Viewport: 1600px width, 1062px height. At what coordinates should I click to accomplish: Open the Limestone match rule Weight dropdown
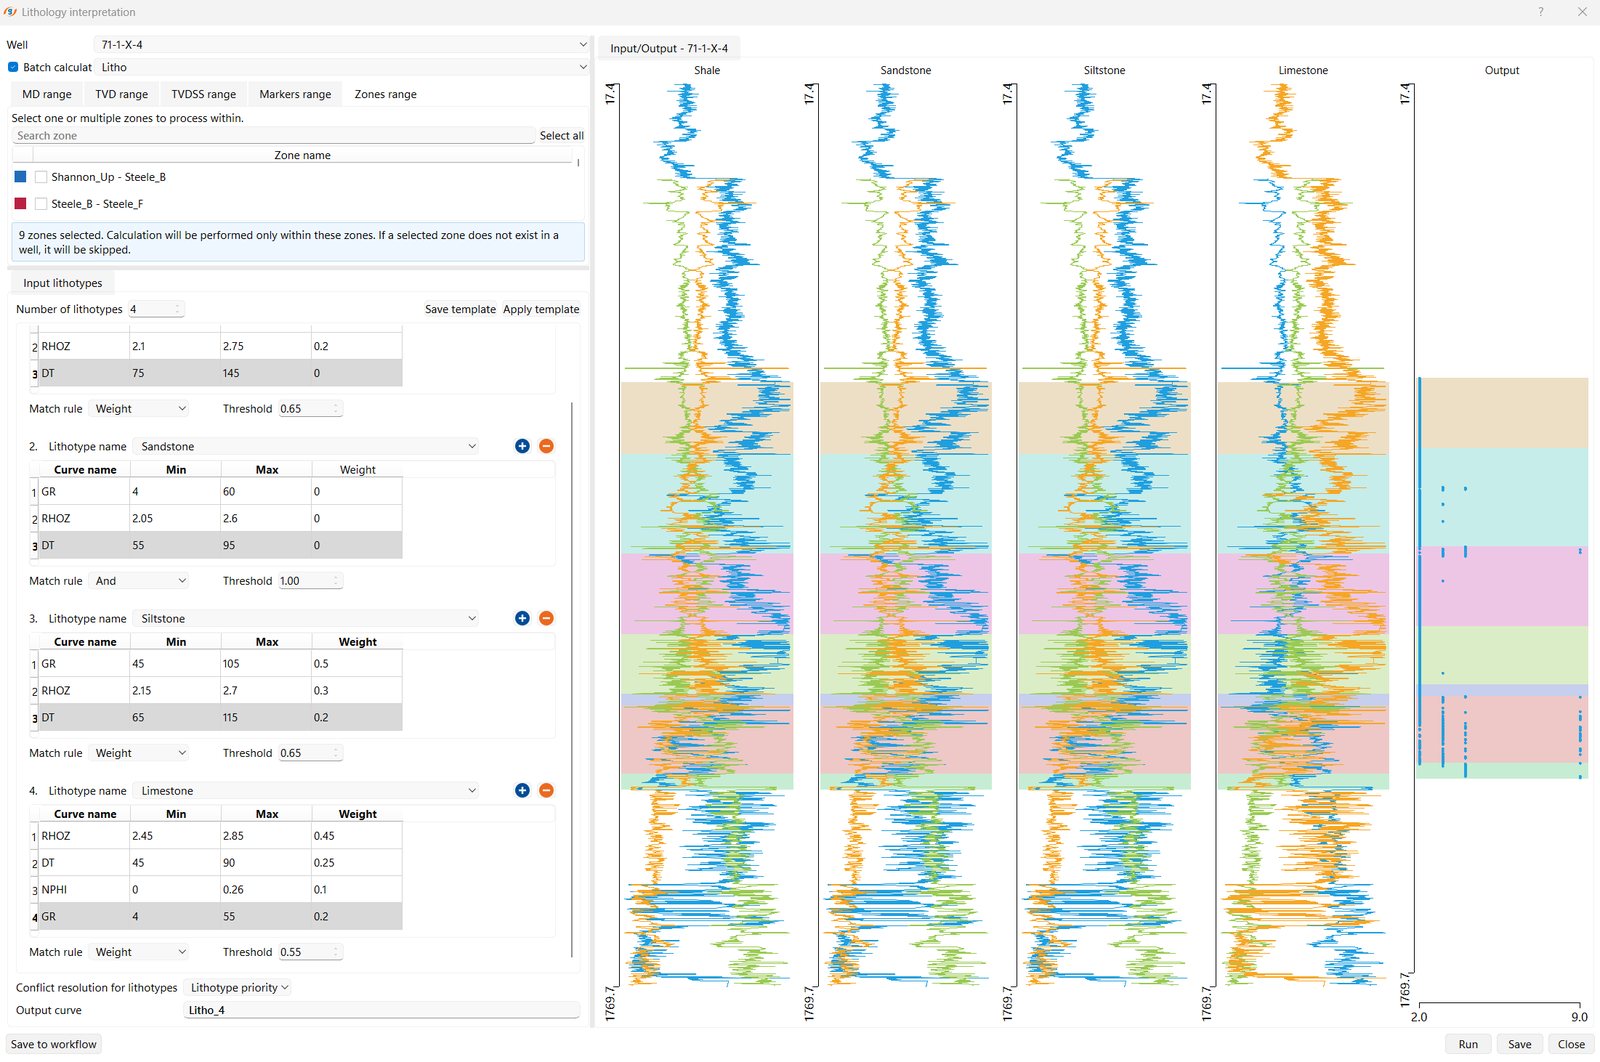[x=139, y=952]
